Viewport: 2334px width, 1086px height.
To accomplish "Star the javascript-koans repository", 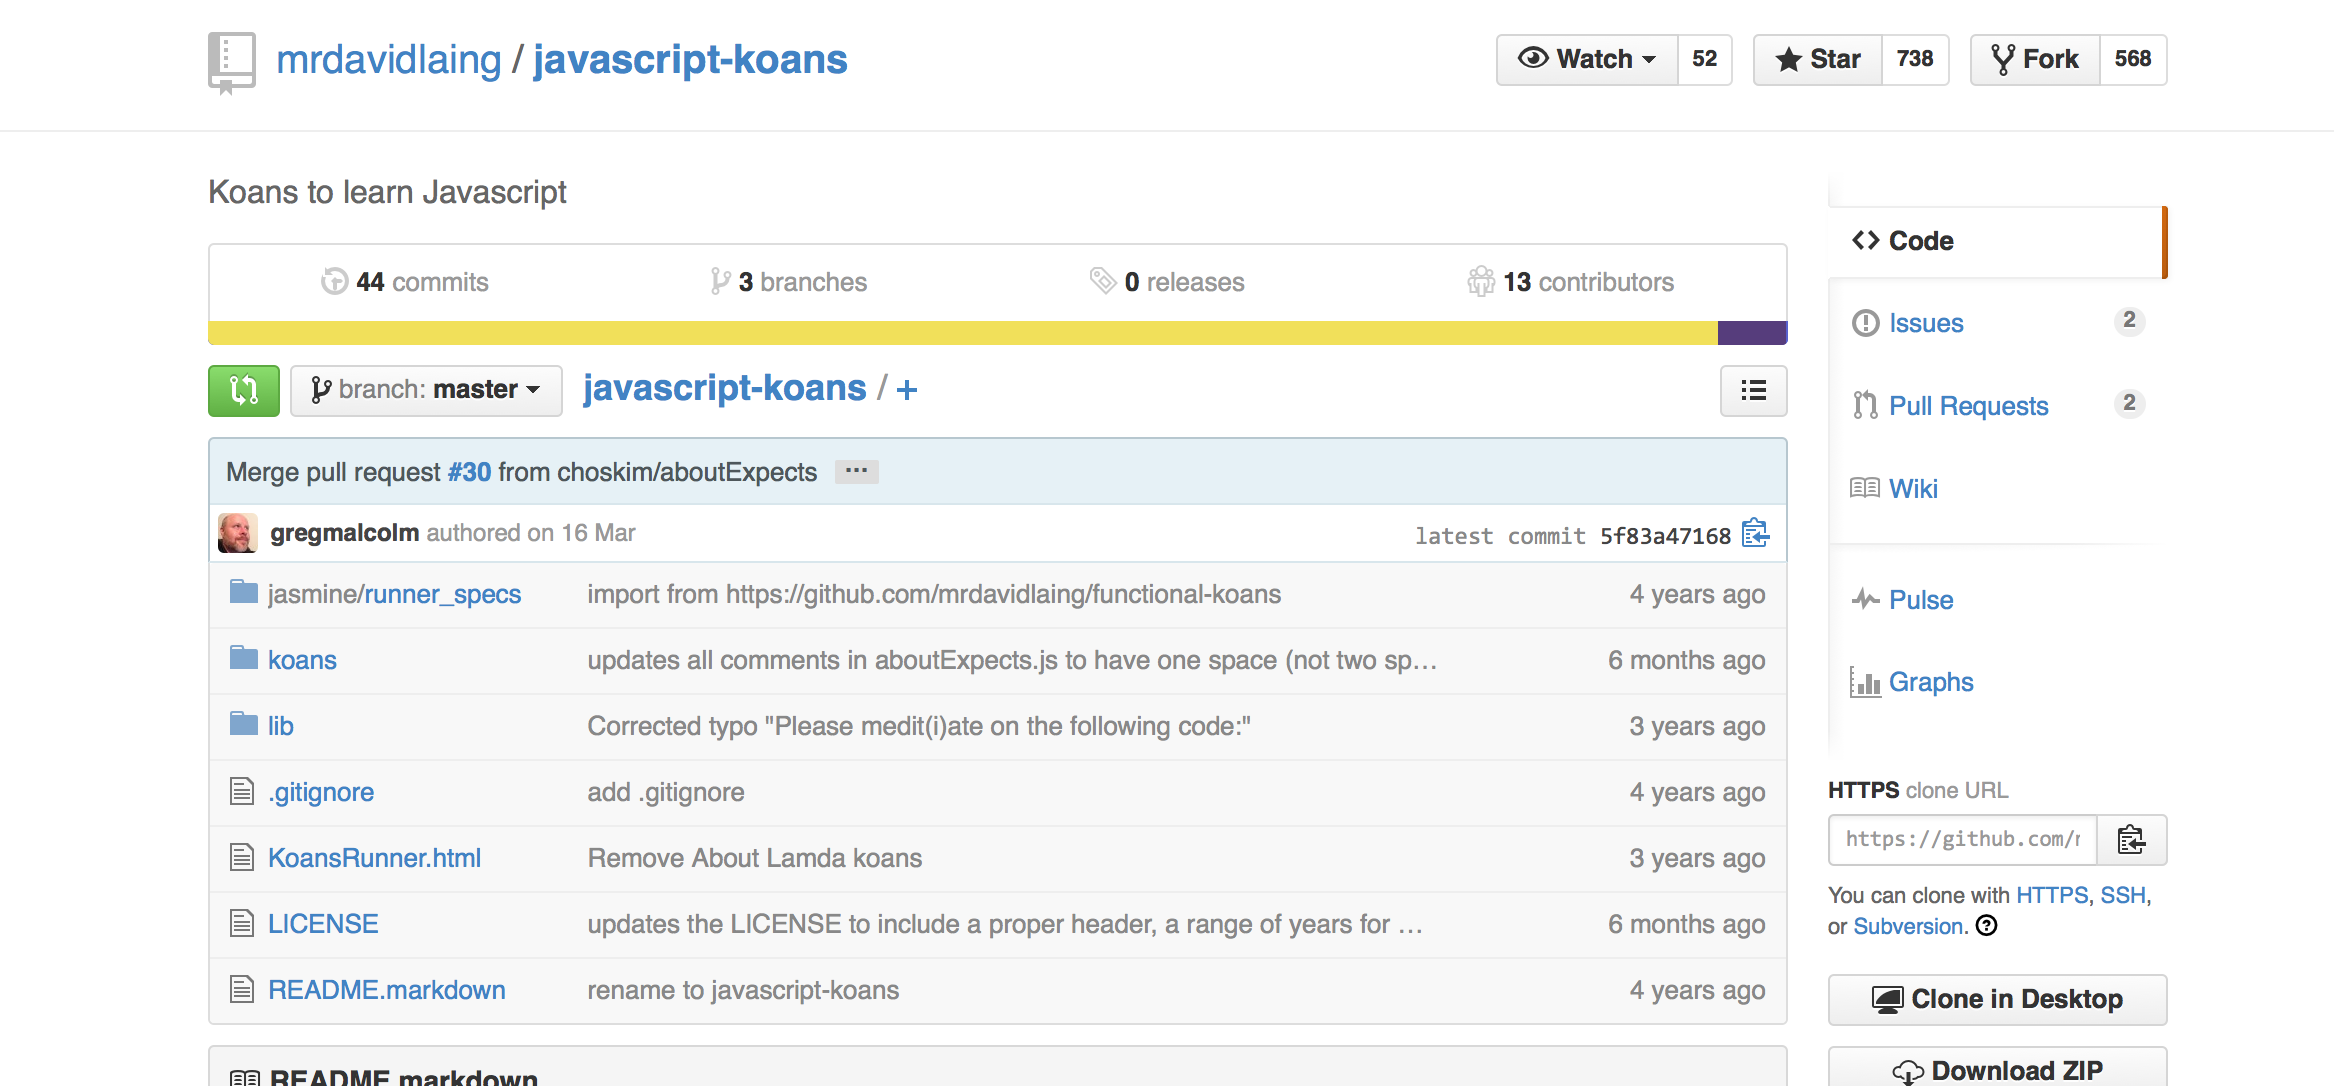I will tap(1818, 60).
